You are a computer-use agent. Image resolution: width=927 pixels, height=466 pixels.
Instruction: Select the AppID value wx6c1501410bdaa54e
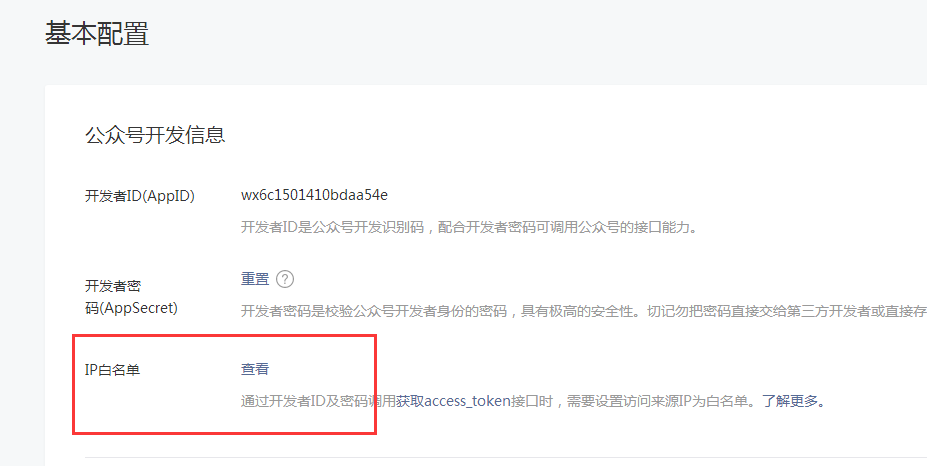click(x=315, y=195)
